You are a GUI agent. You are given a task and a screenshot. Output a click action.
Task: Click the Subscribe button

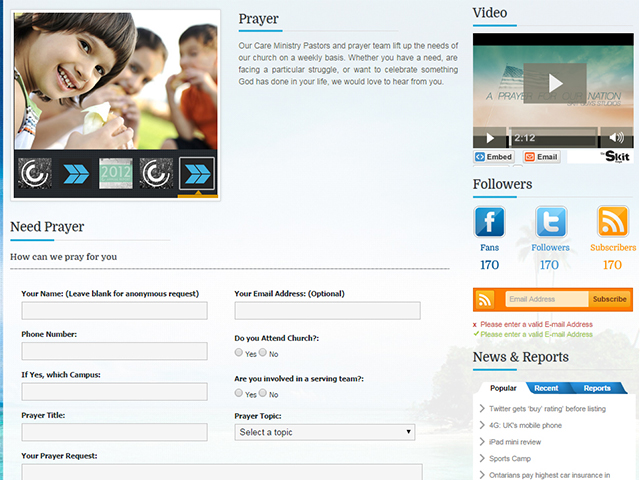pyautogui.click(x=610, y=299)
